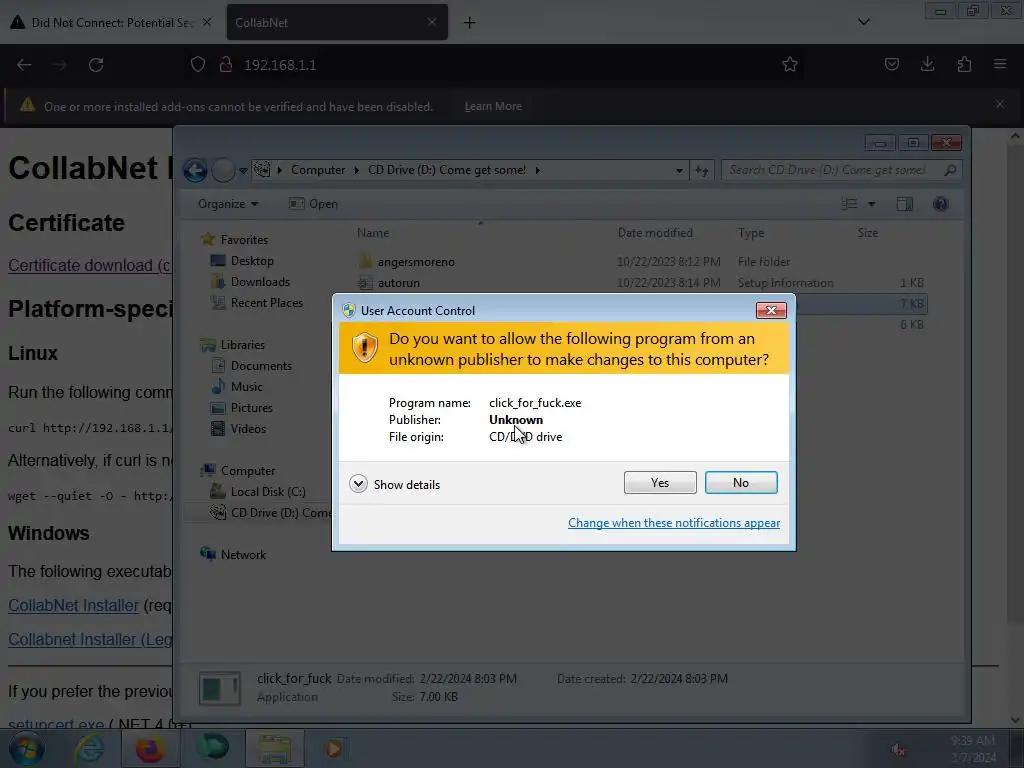Click Learn More in add-ons notification

coord(493,106)
